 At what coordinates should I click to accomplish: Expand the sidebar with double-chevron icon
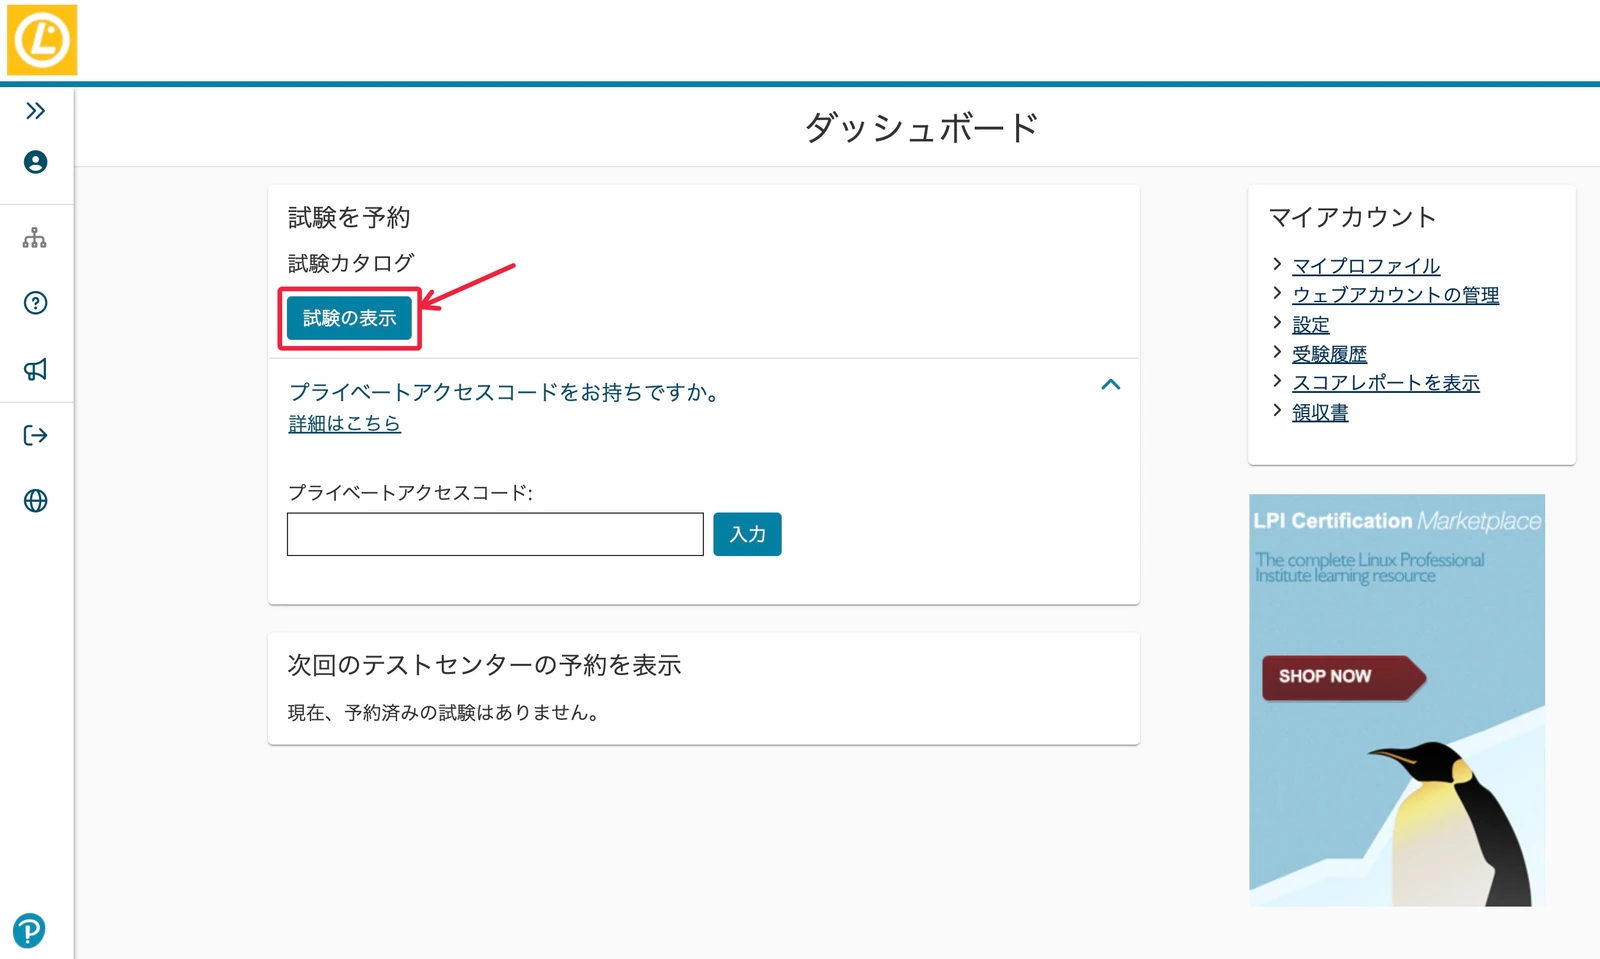pyautogui.click(x=36, y=111)
